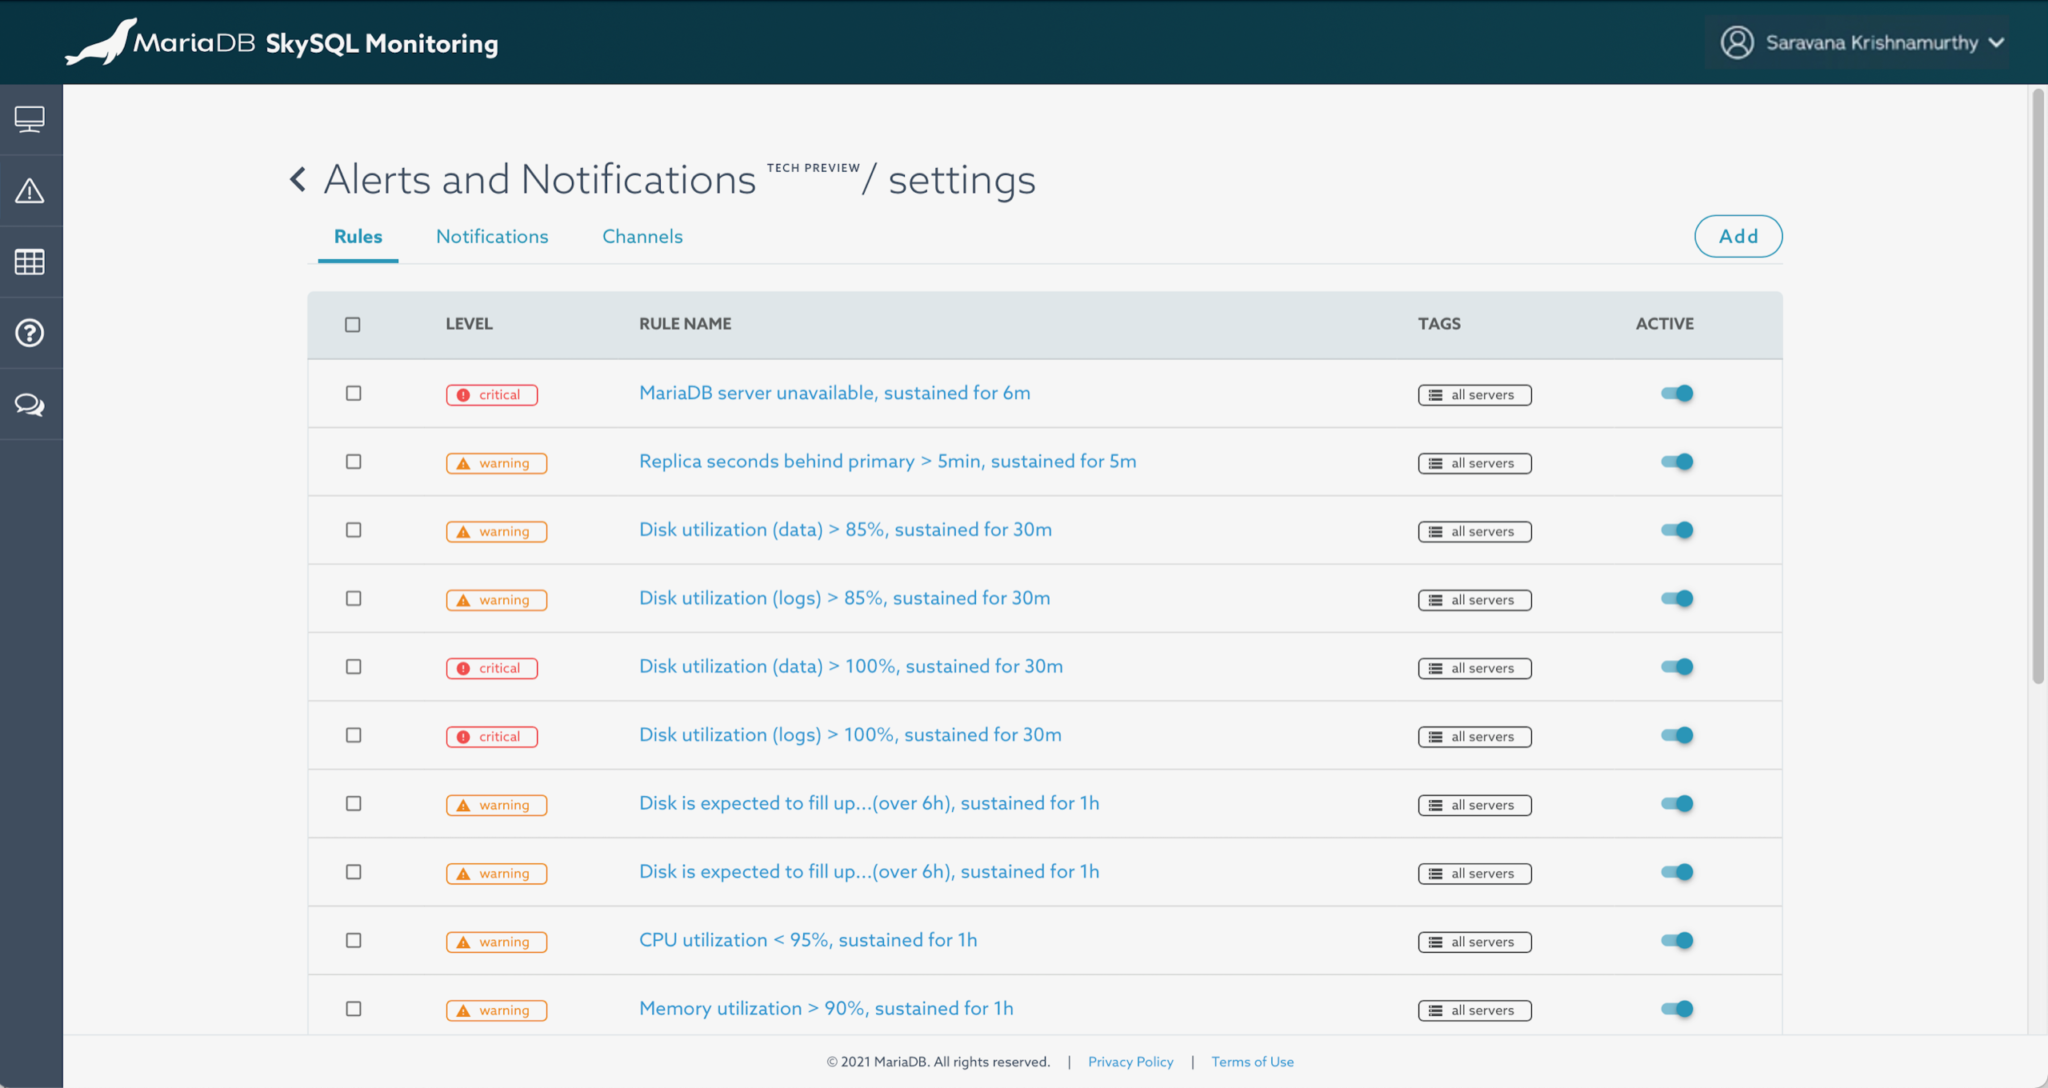Open the Chat feedback sidebar icon
Viewport: 2048px width, 1088px height.
pos(30,404)
